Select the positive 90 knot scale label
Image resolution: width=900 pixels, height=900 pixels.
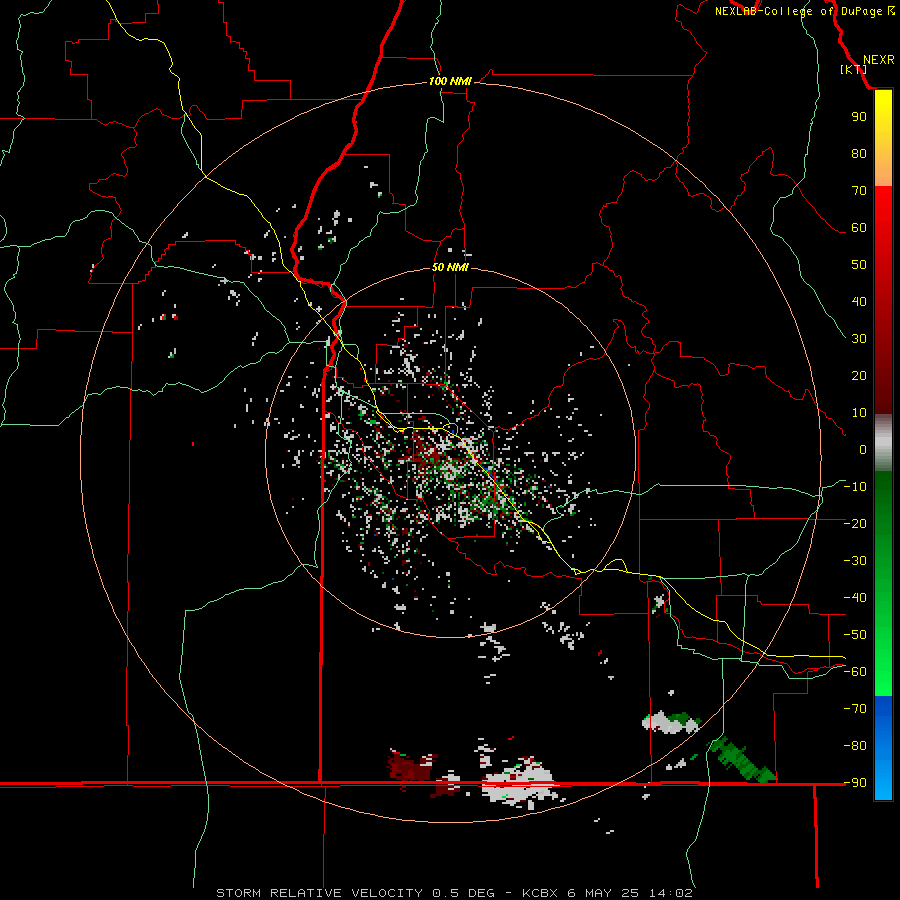pyautogui.click(x=859, y=117)
